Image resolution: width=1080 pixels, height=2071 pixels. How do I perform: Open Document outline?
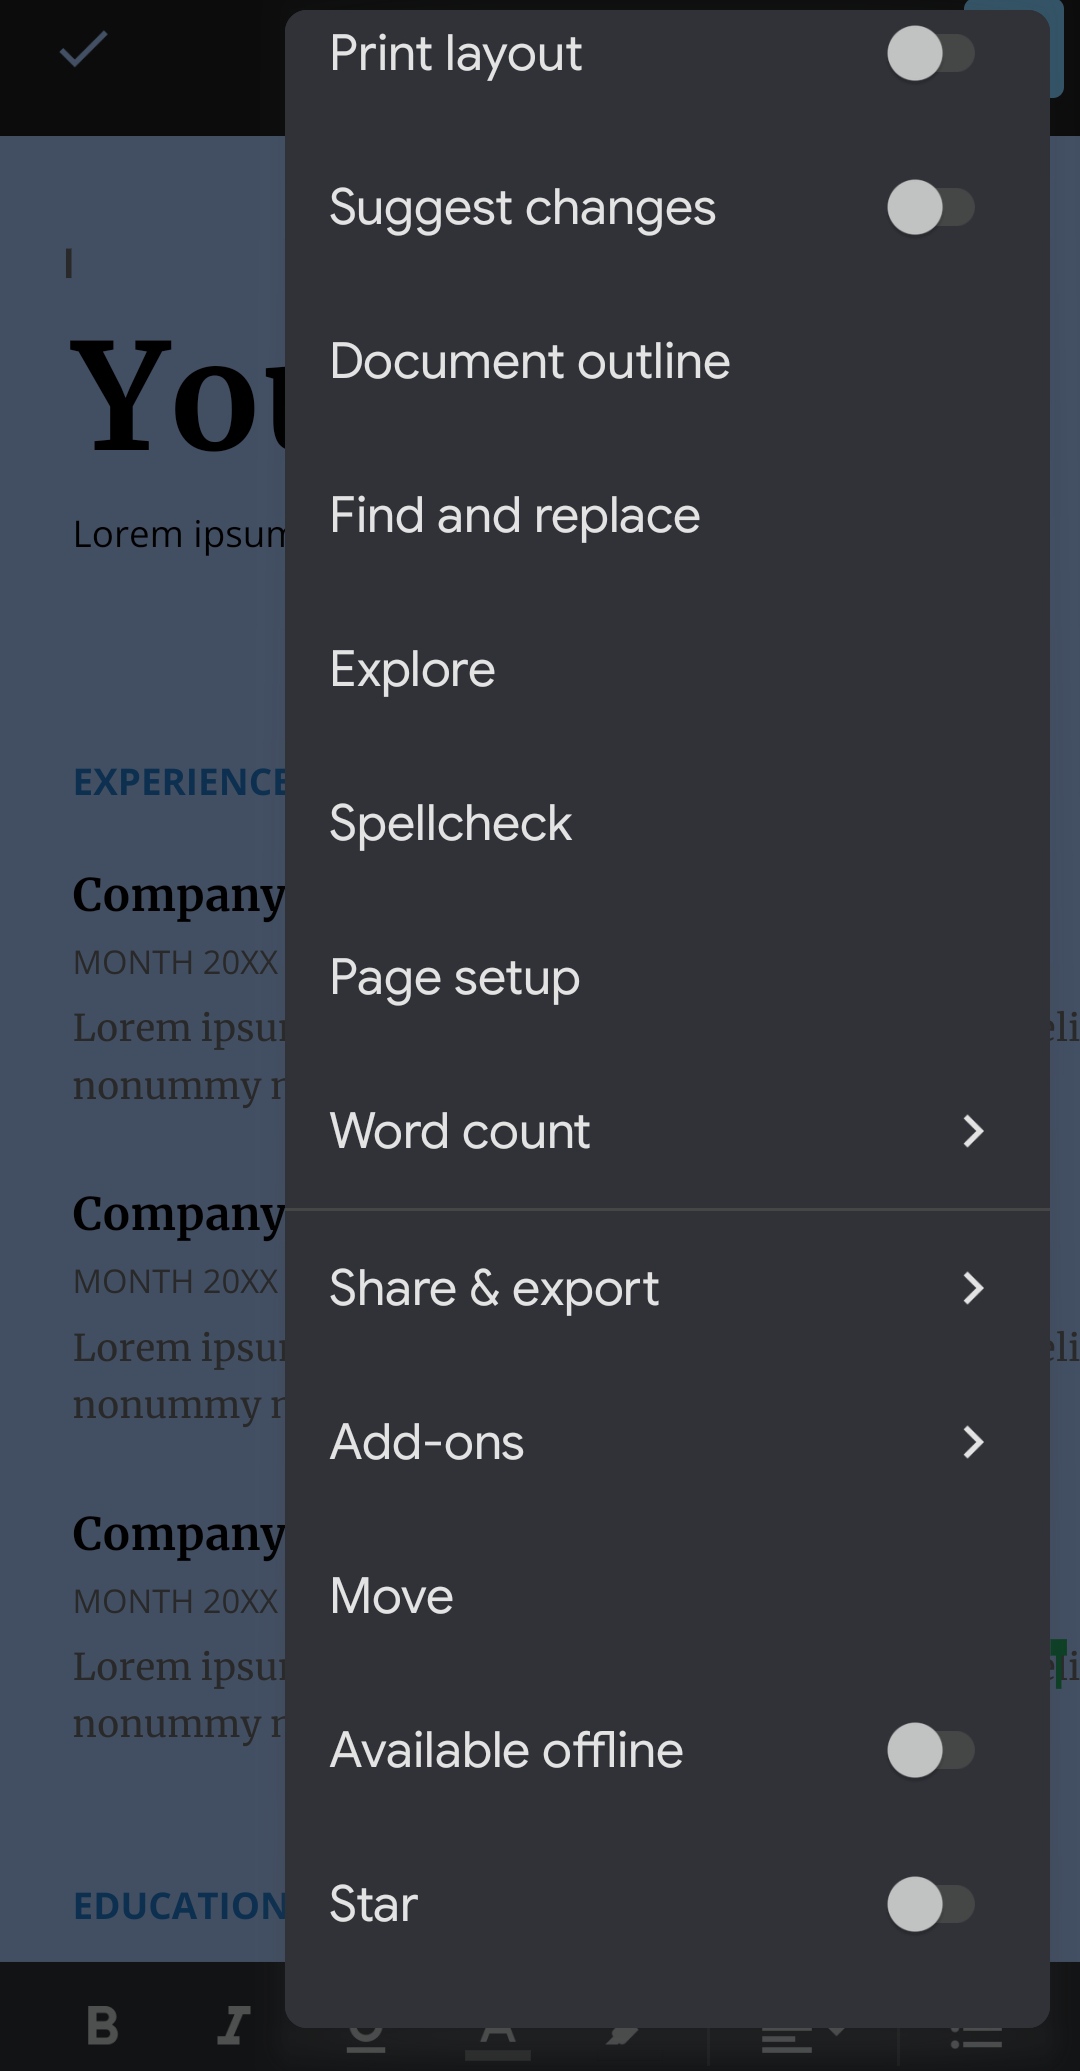click(530, 362)
